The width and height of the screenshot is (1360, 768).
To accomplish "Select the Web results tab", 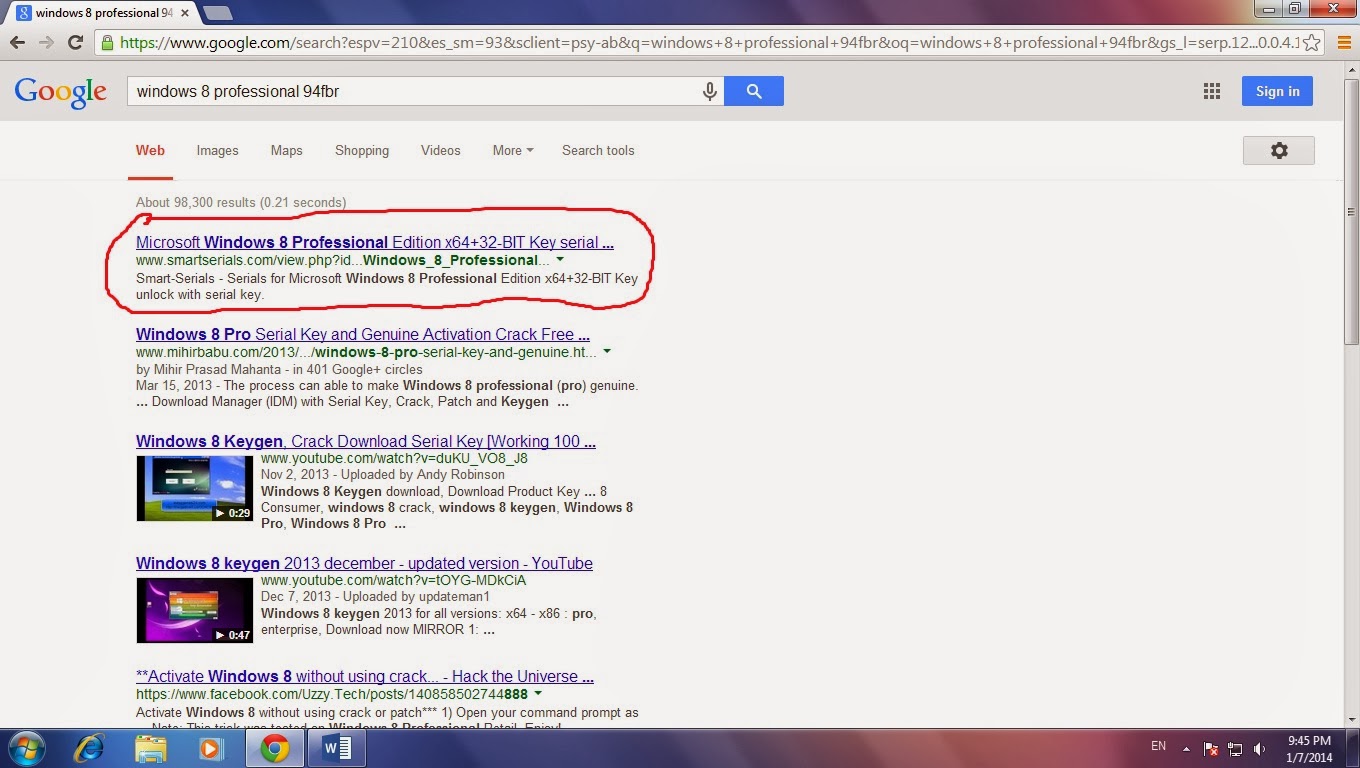I will tap(150, 150).
